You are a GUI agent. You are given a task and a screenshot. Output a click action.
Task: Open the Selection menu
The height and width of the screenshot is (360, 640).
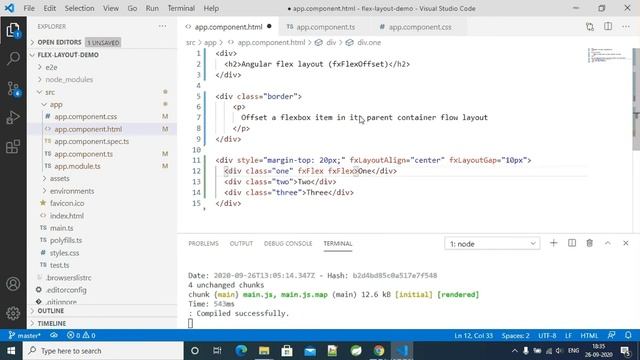click(x=79, y=8)
